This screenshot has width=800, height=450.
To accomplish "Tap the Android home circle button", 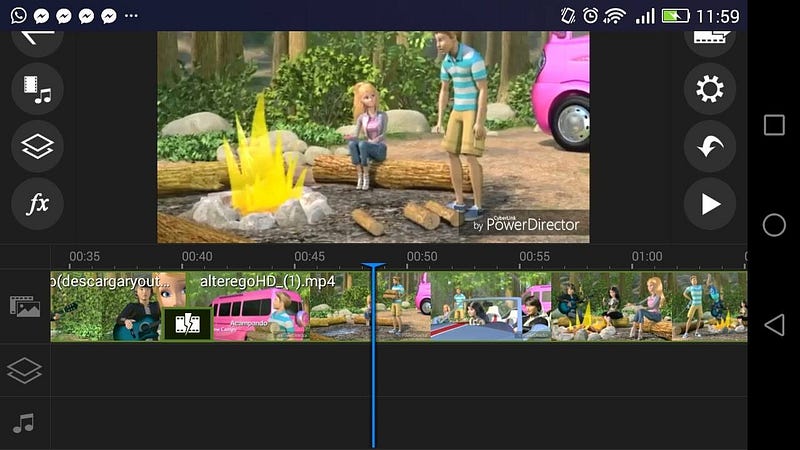I will [x=774, y=225].
